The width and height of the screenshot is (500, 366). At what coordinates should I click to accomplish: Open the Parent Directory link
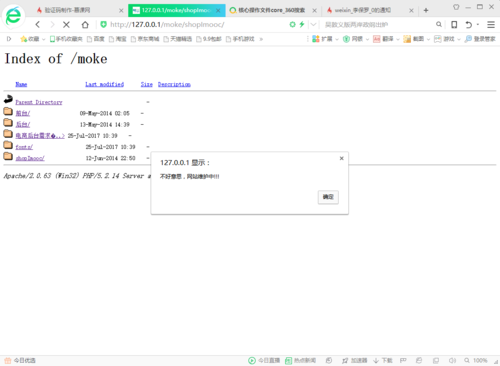tap(39, 102)
